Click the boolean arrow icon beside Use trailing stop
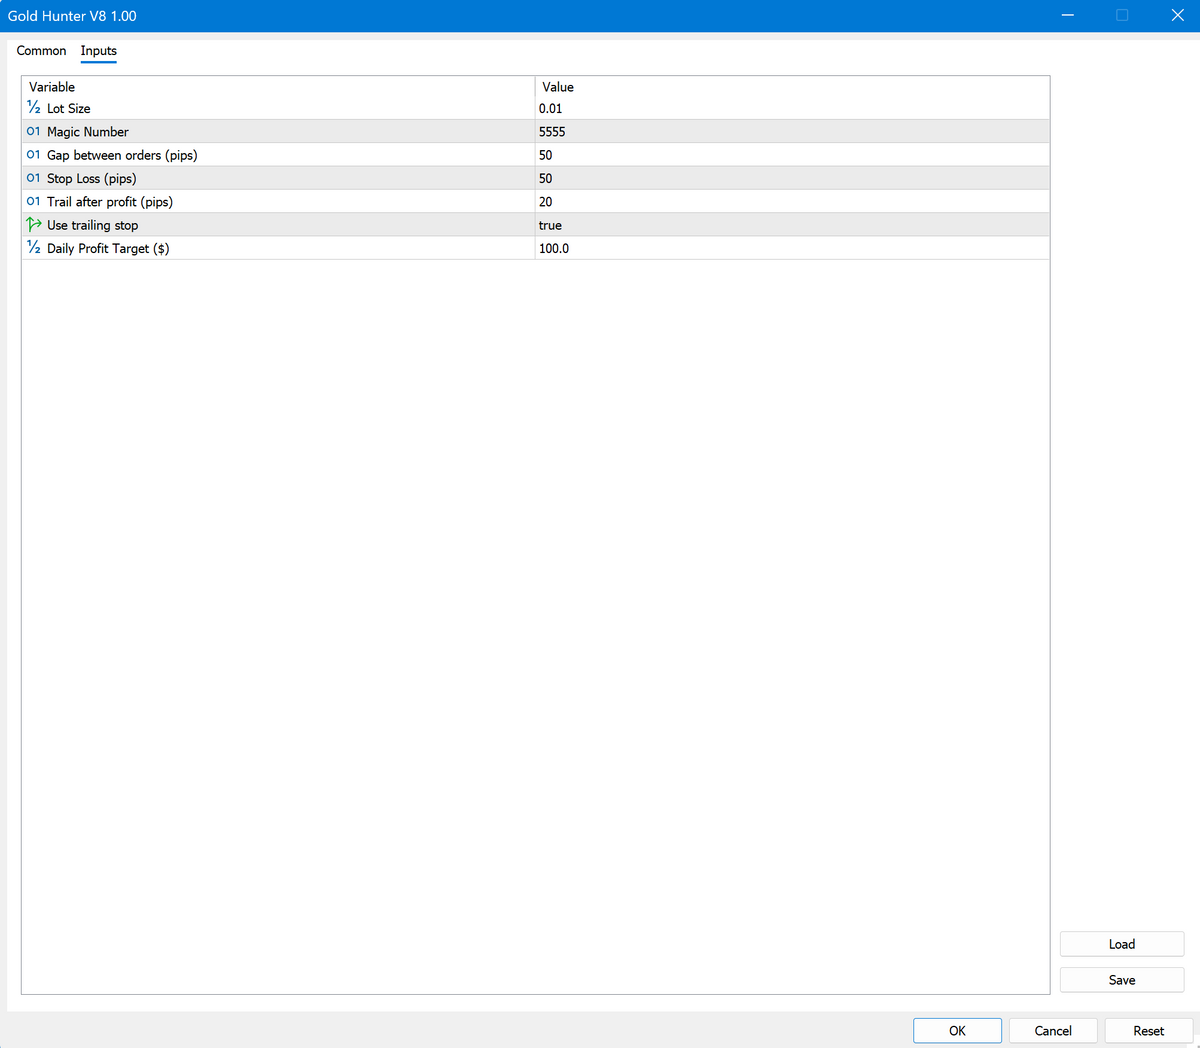 tap(34, 225)
